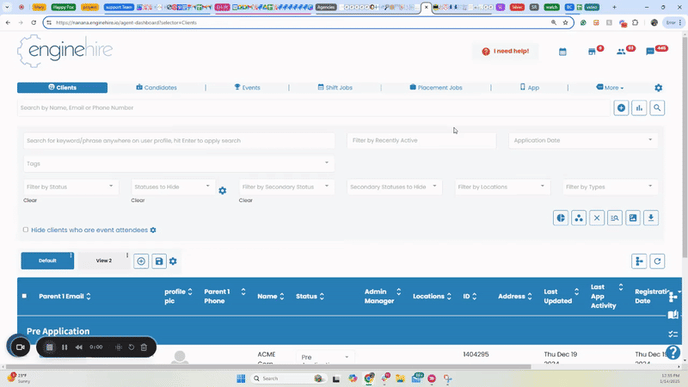Click the Search by Name, Email or Phone field
The width and height of the screenshot is (688, 387).
point(314,108)
